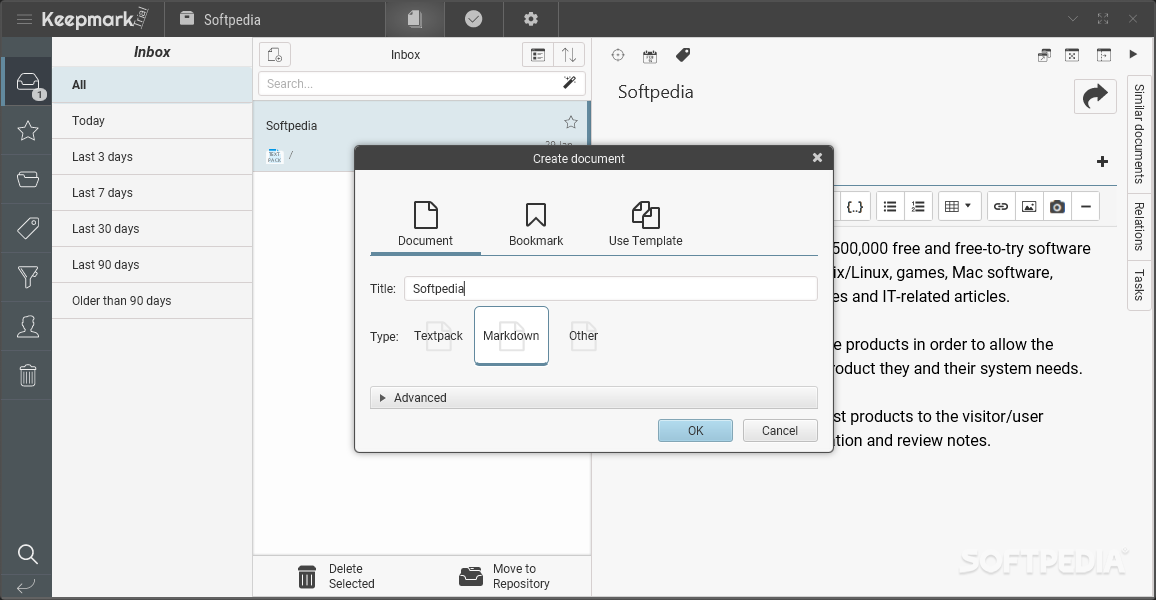Open the Favorites star sidebar icon
The width and height of the screenshot is (1156, 600).
pos(27,130)
